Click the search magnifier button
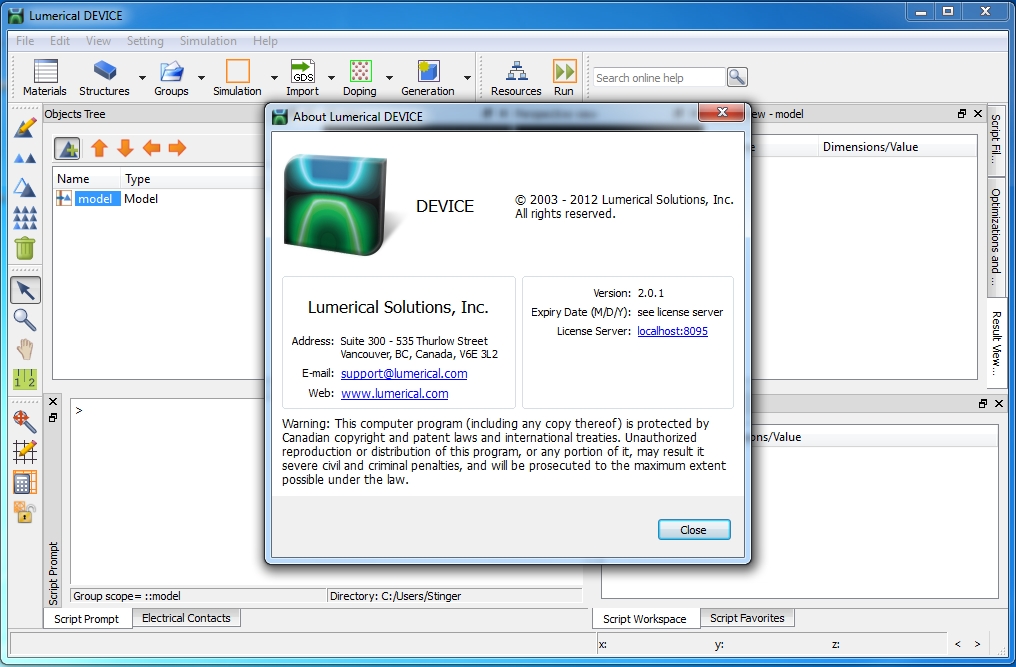Screen dimensions: 1016x667 [737, 77]
